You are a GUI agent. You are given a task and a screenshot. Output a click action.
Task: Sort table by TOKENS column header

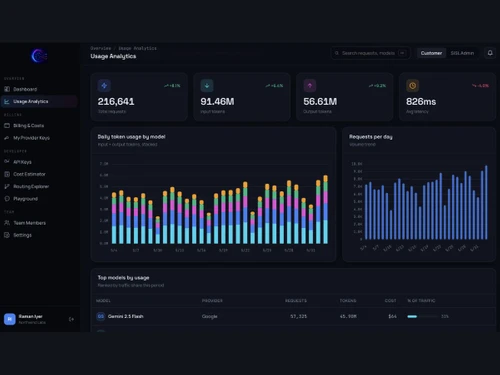click(x=348, y=301)
